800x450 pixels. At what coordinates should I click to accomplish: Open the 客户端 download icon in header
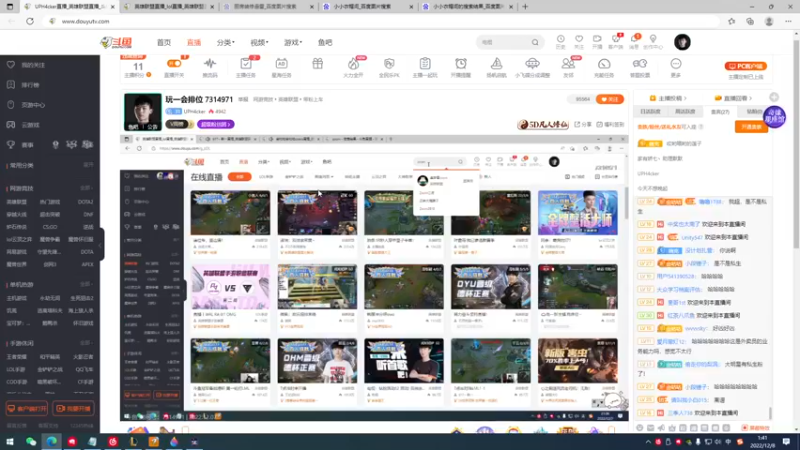[x=616, y=39]
